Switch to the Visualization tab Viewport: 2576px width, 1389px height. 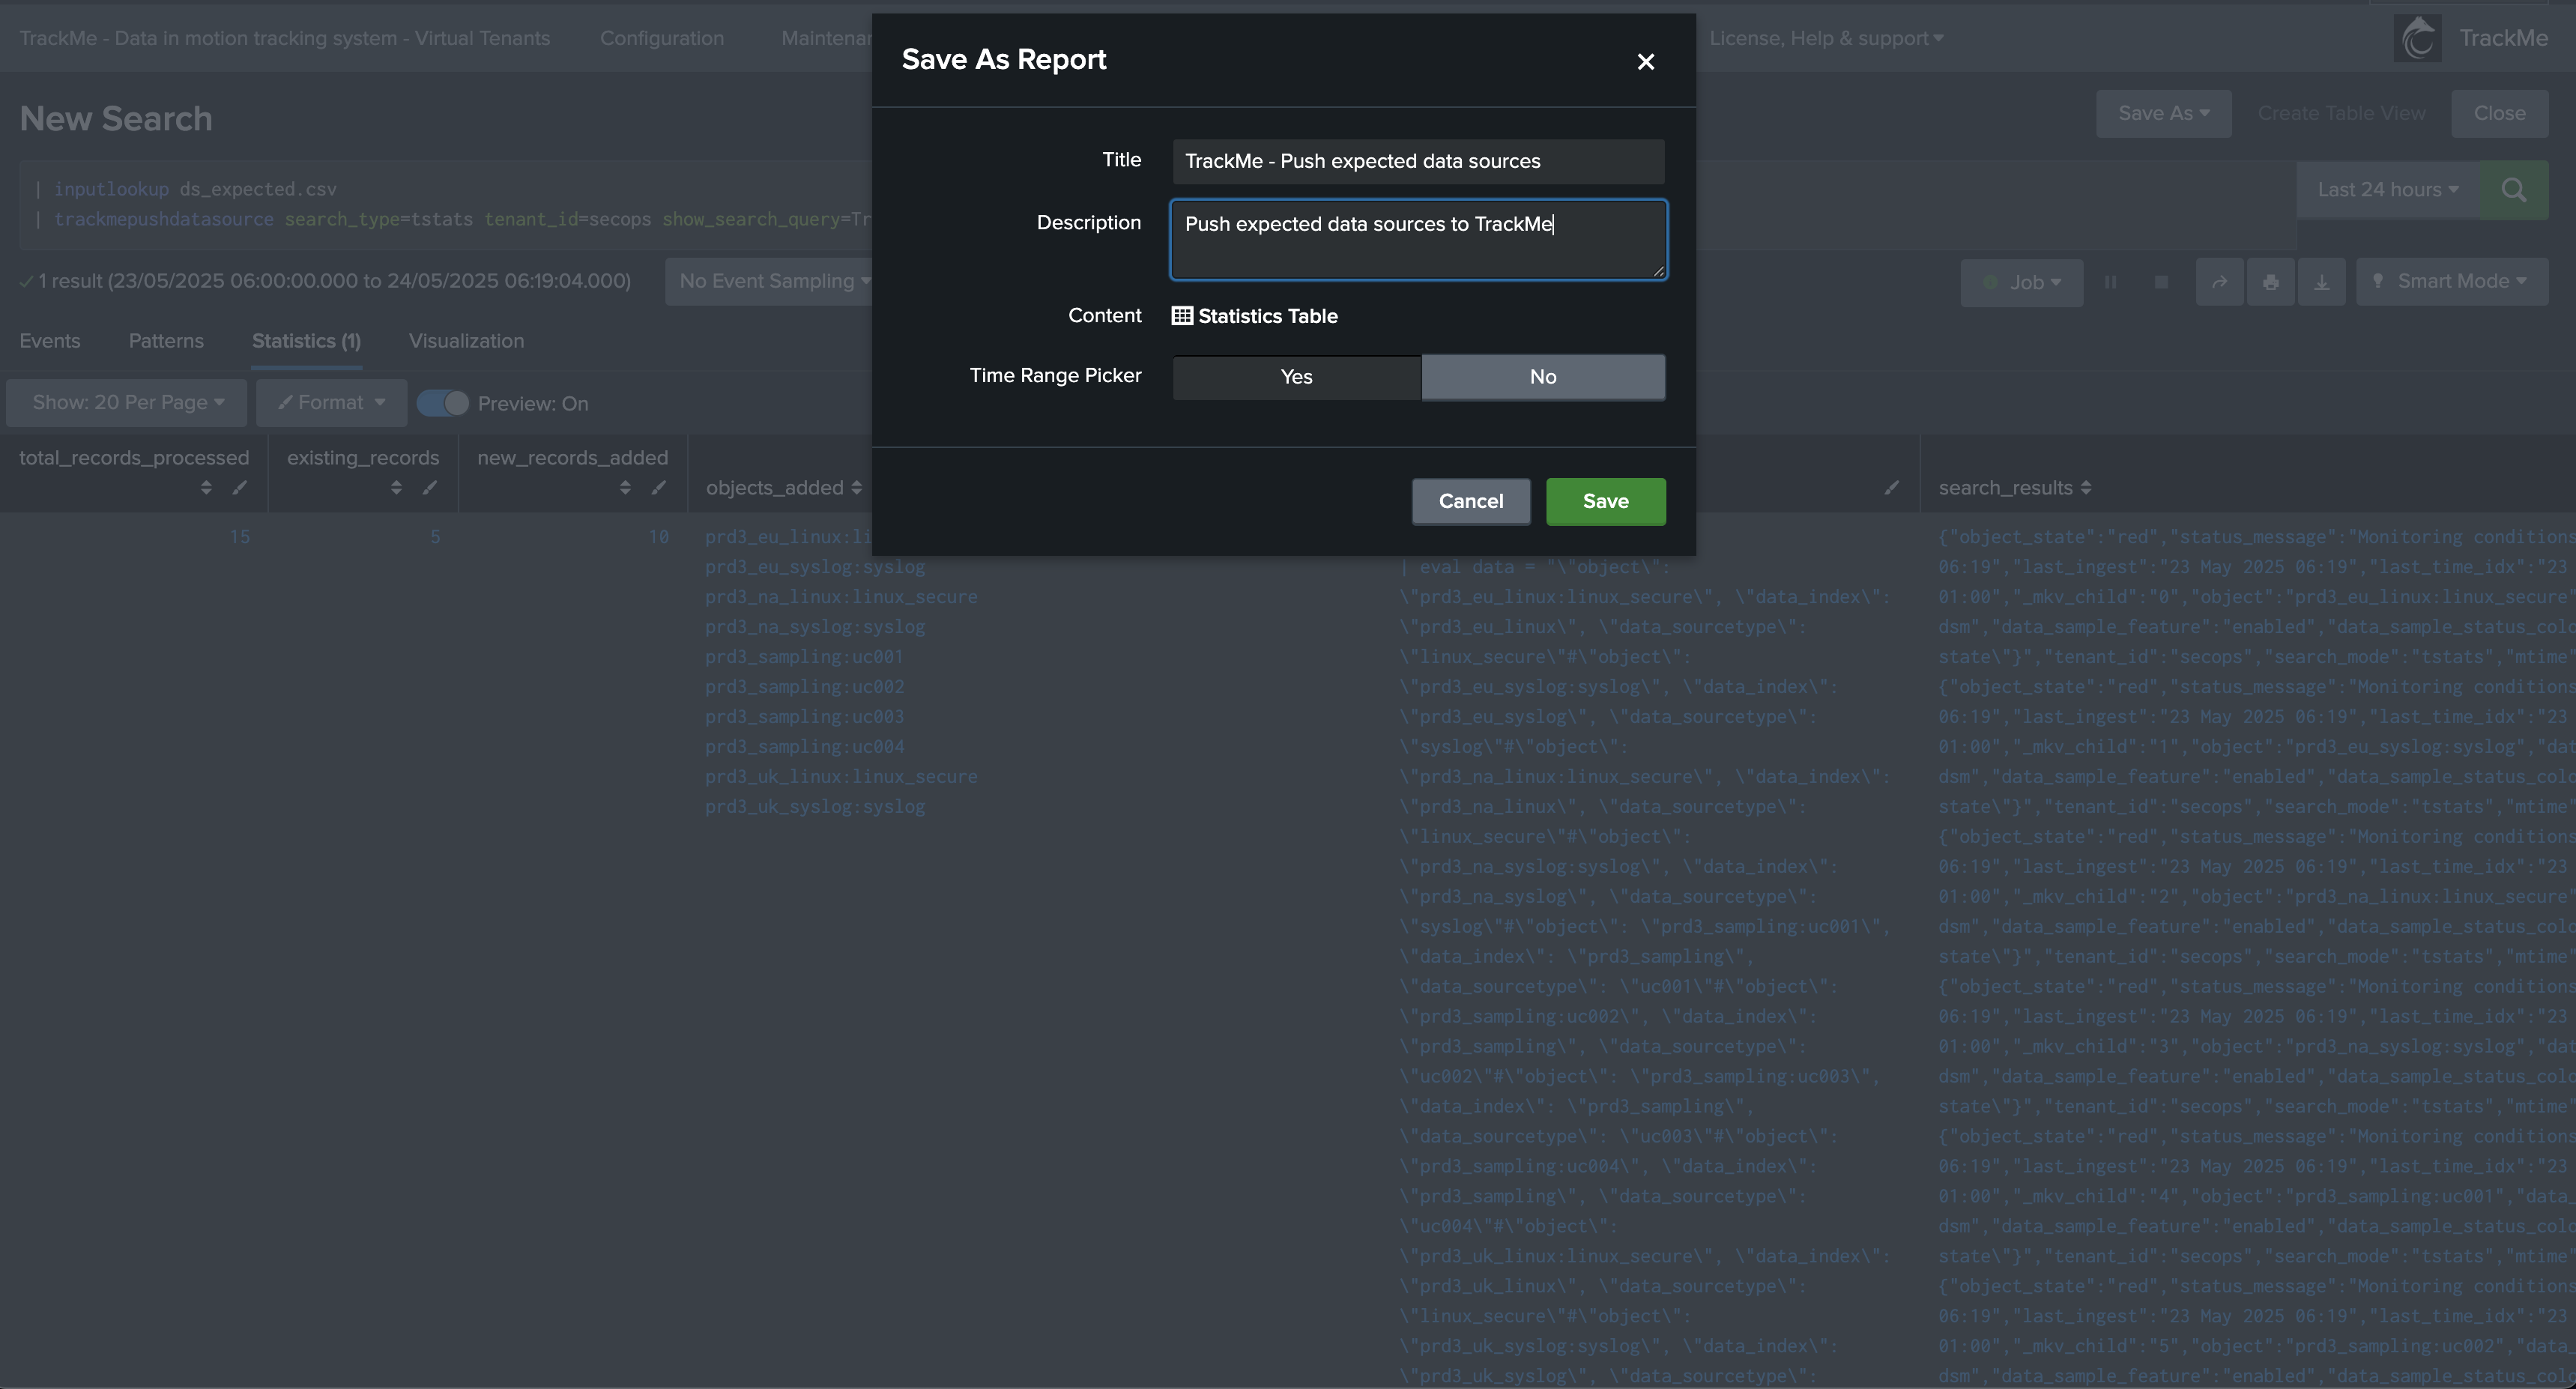466,341
